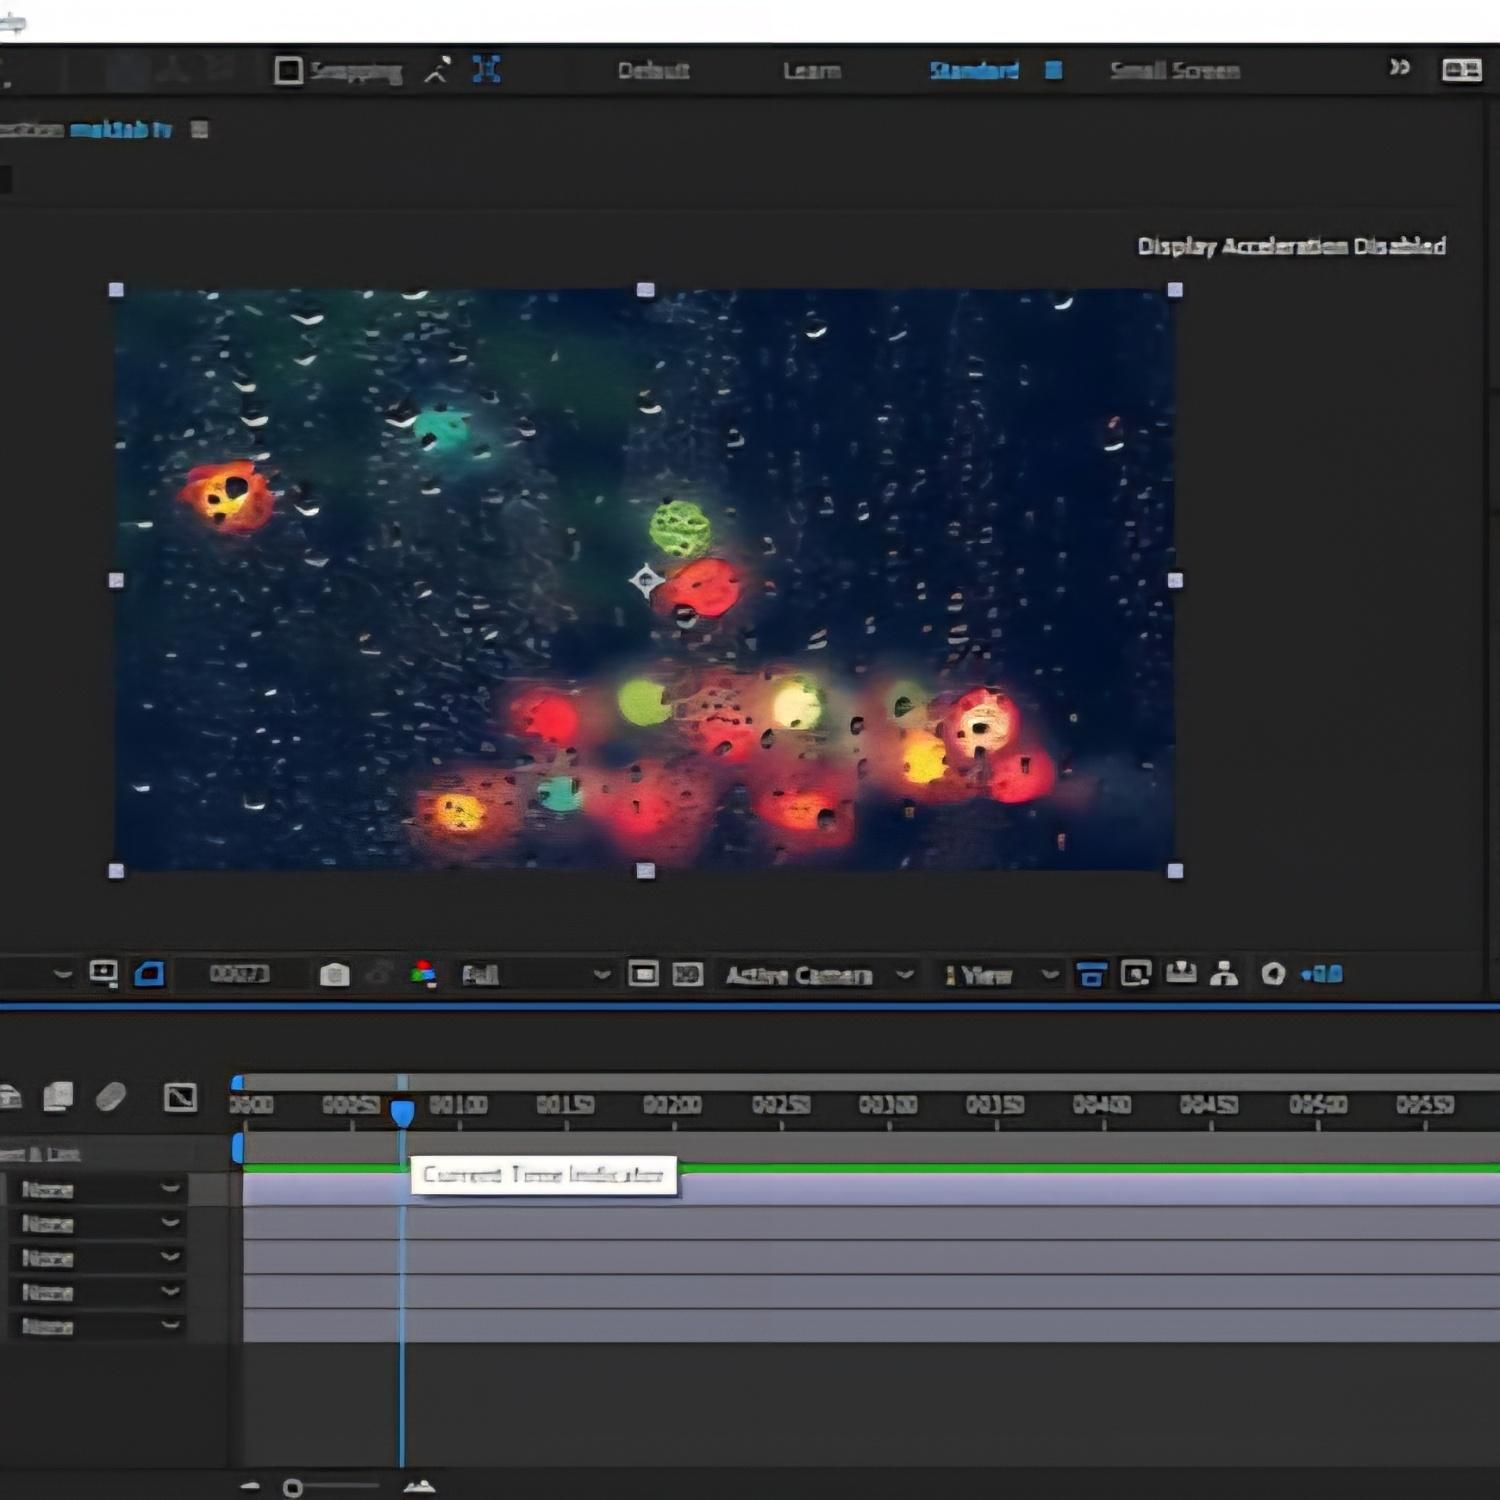Open the 1 View layout dropdown

click(x=1000, y=975)
